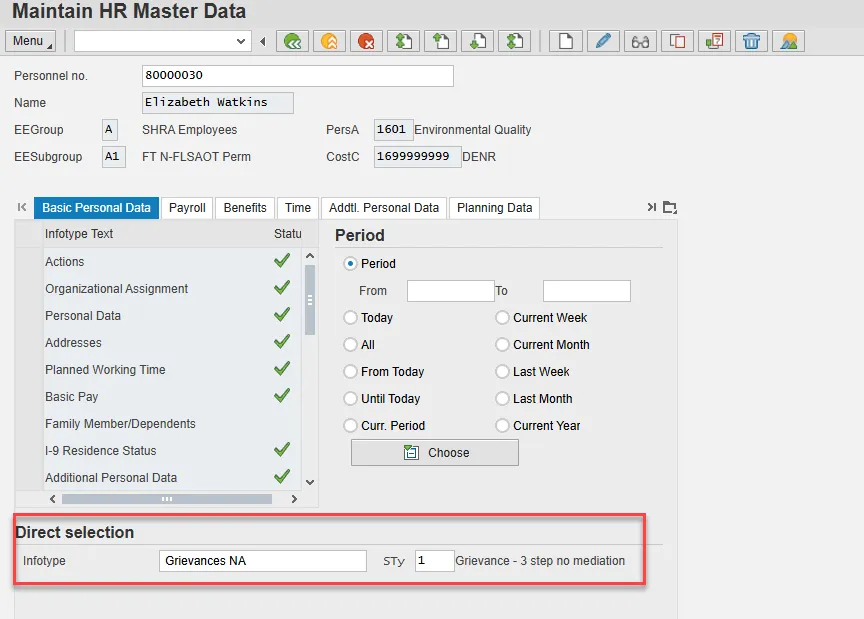This screenshot has height=619, width=864.
Task: Click the infotype list horizontal scrollbar
Action: (167, 498)
